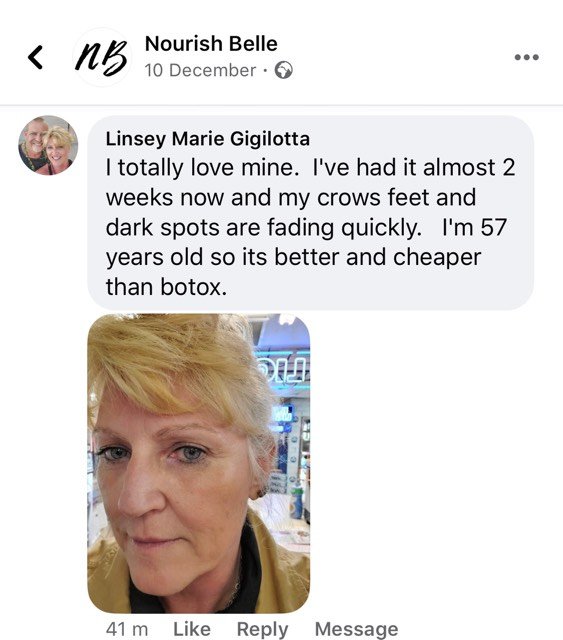Open the three-dot more options menu

[527, 57]
